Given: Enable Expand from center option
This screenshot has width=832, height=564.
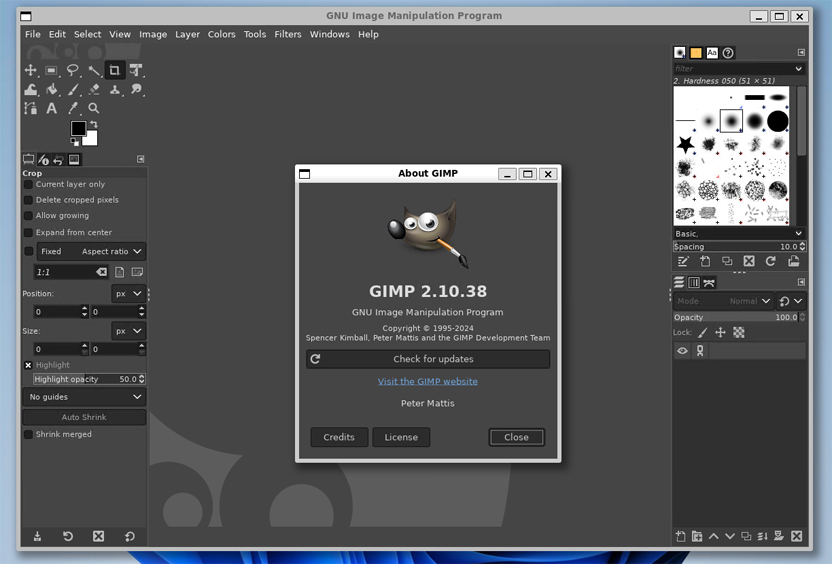Looking at the screenshot, I should click(29, 232).
